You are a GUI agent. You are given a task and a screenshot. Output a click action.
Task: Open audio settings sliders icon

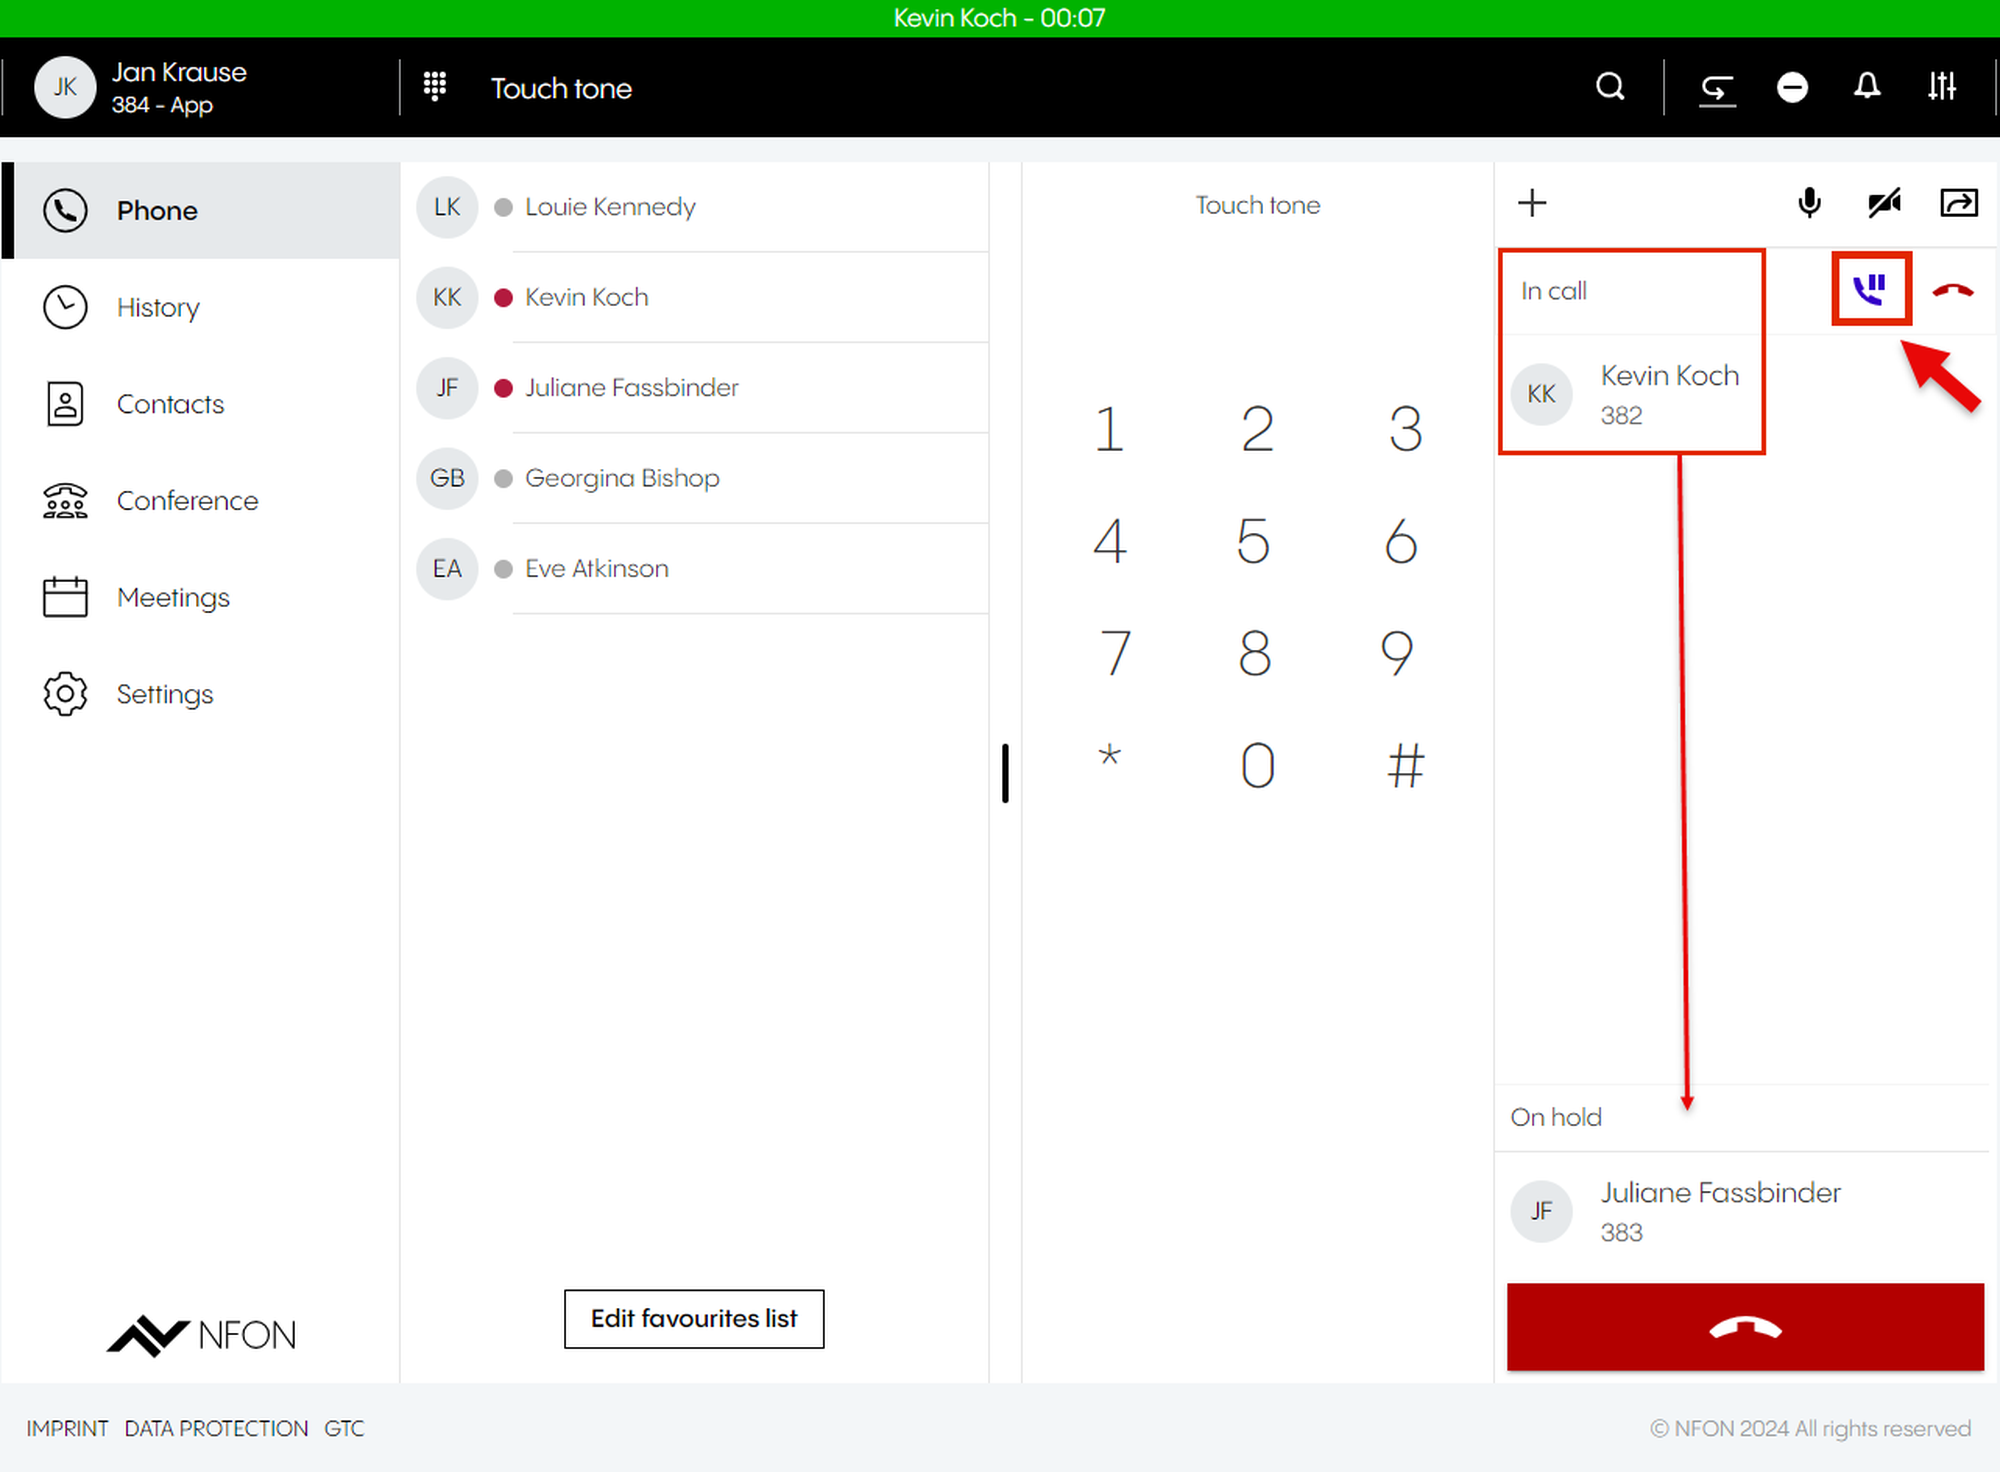(1942, 87)
